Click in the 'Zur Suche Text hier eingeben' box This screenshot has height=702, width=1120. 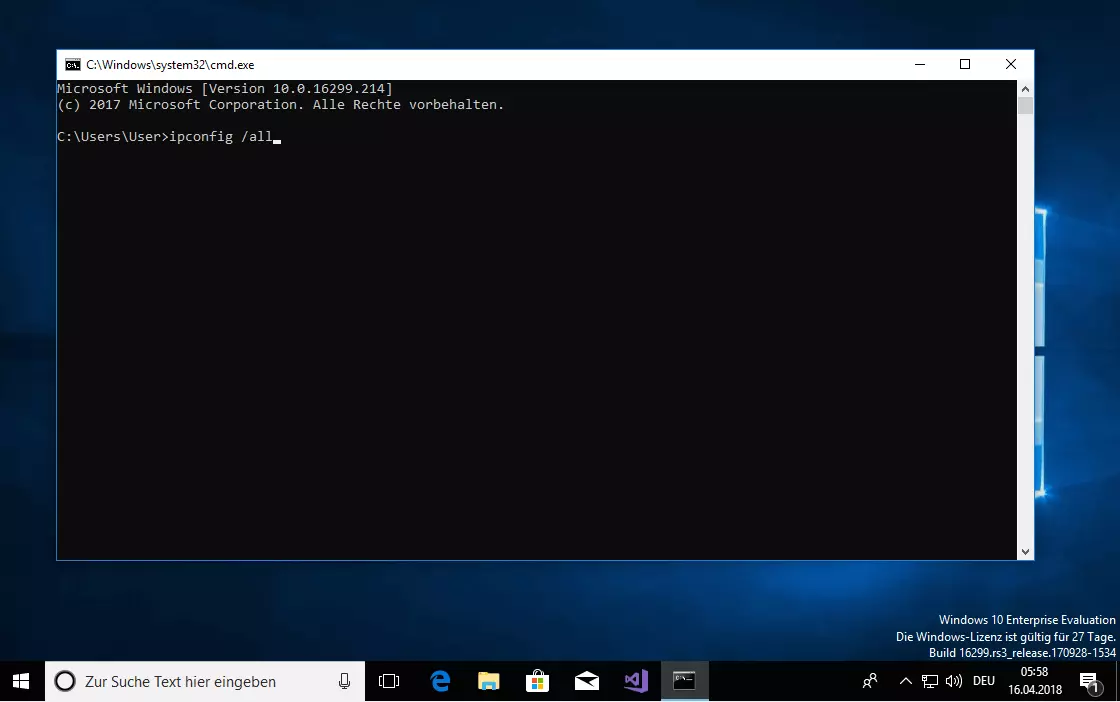(x=200, y=681)
